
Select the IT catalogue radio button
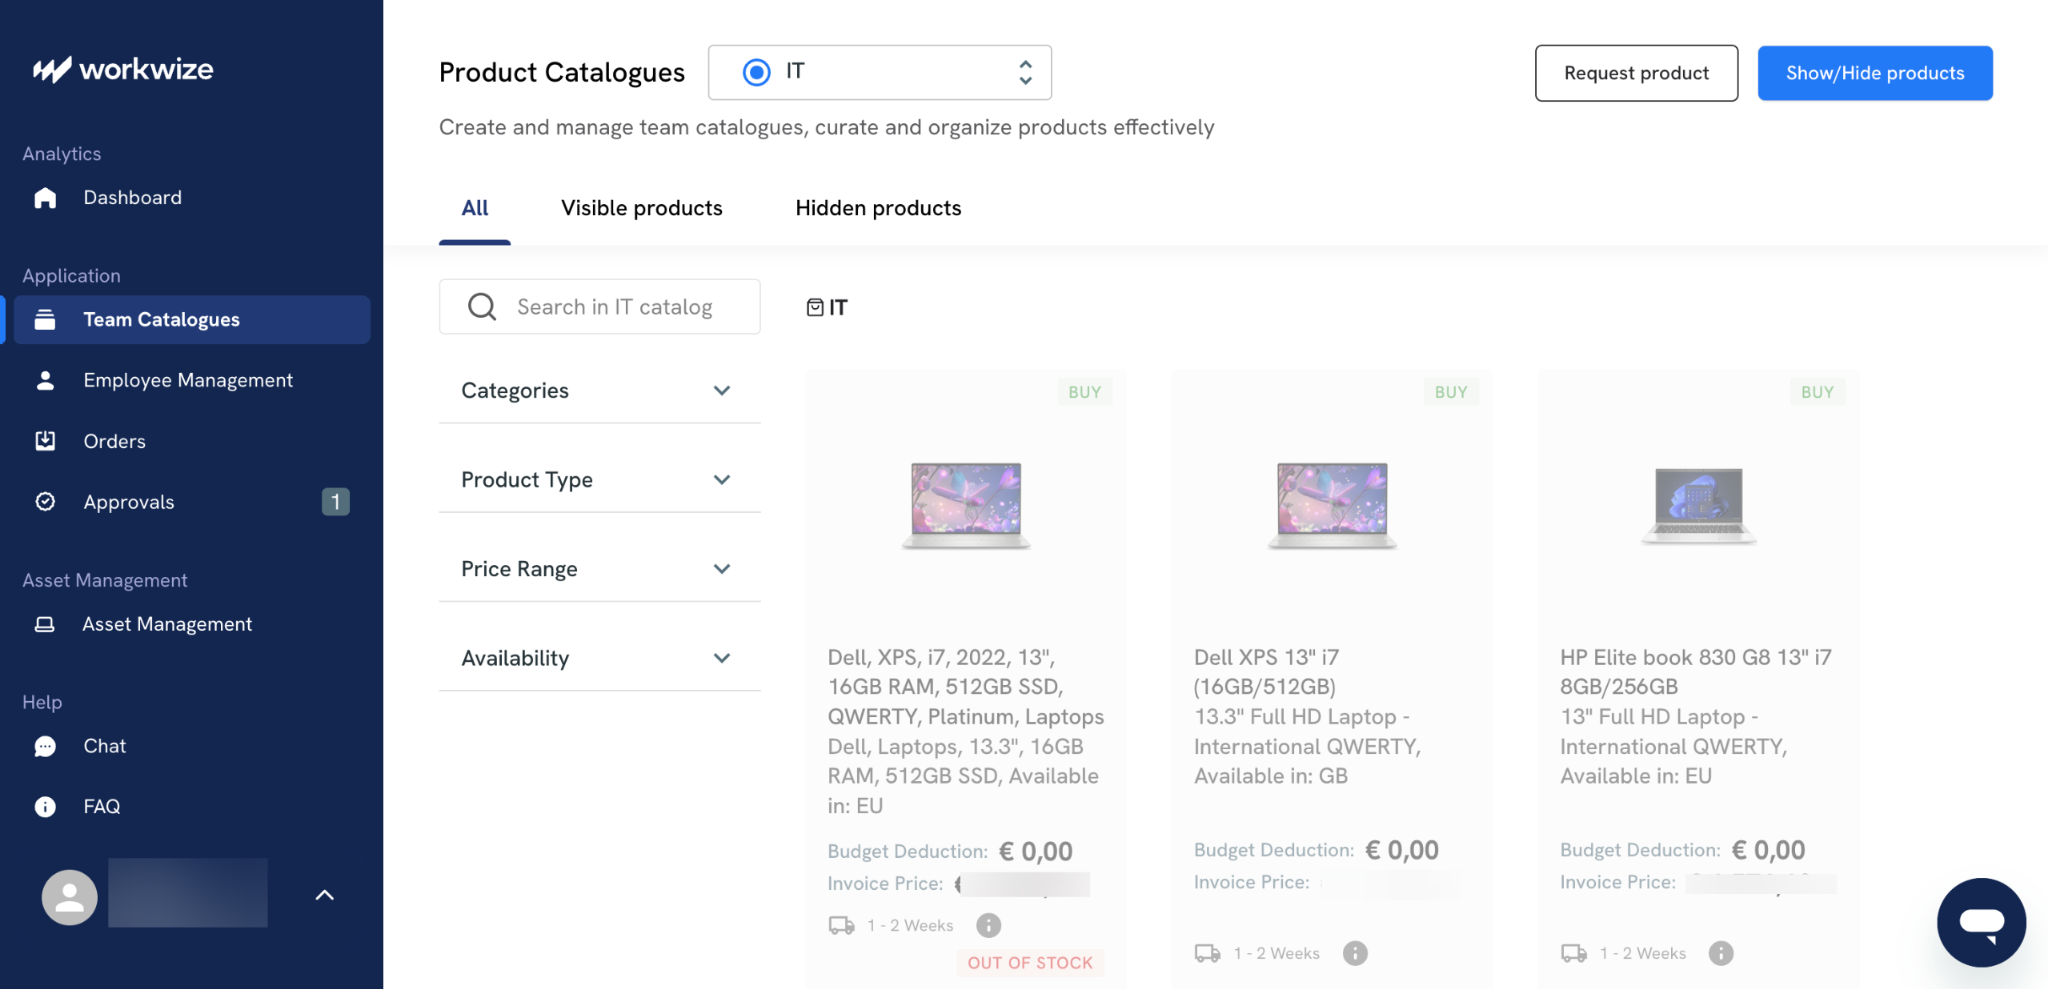click(x=757, y=72)
